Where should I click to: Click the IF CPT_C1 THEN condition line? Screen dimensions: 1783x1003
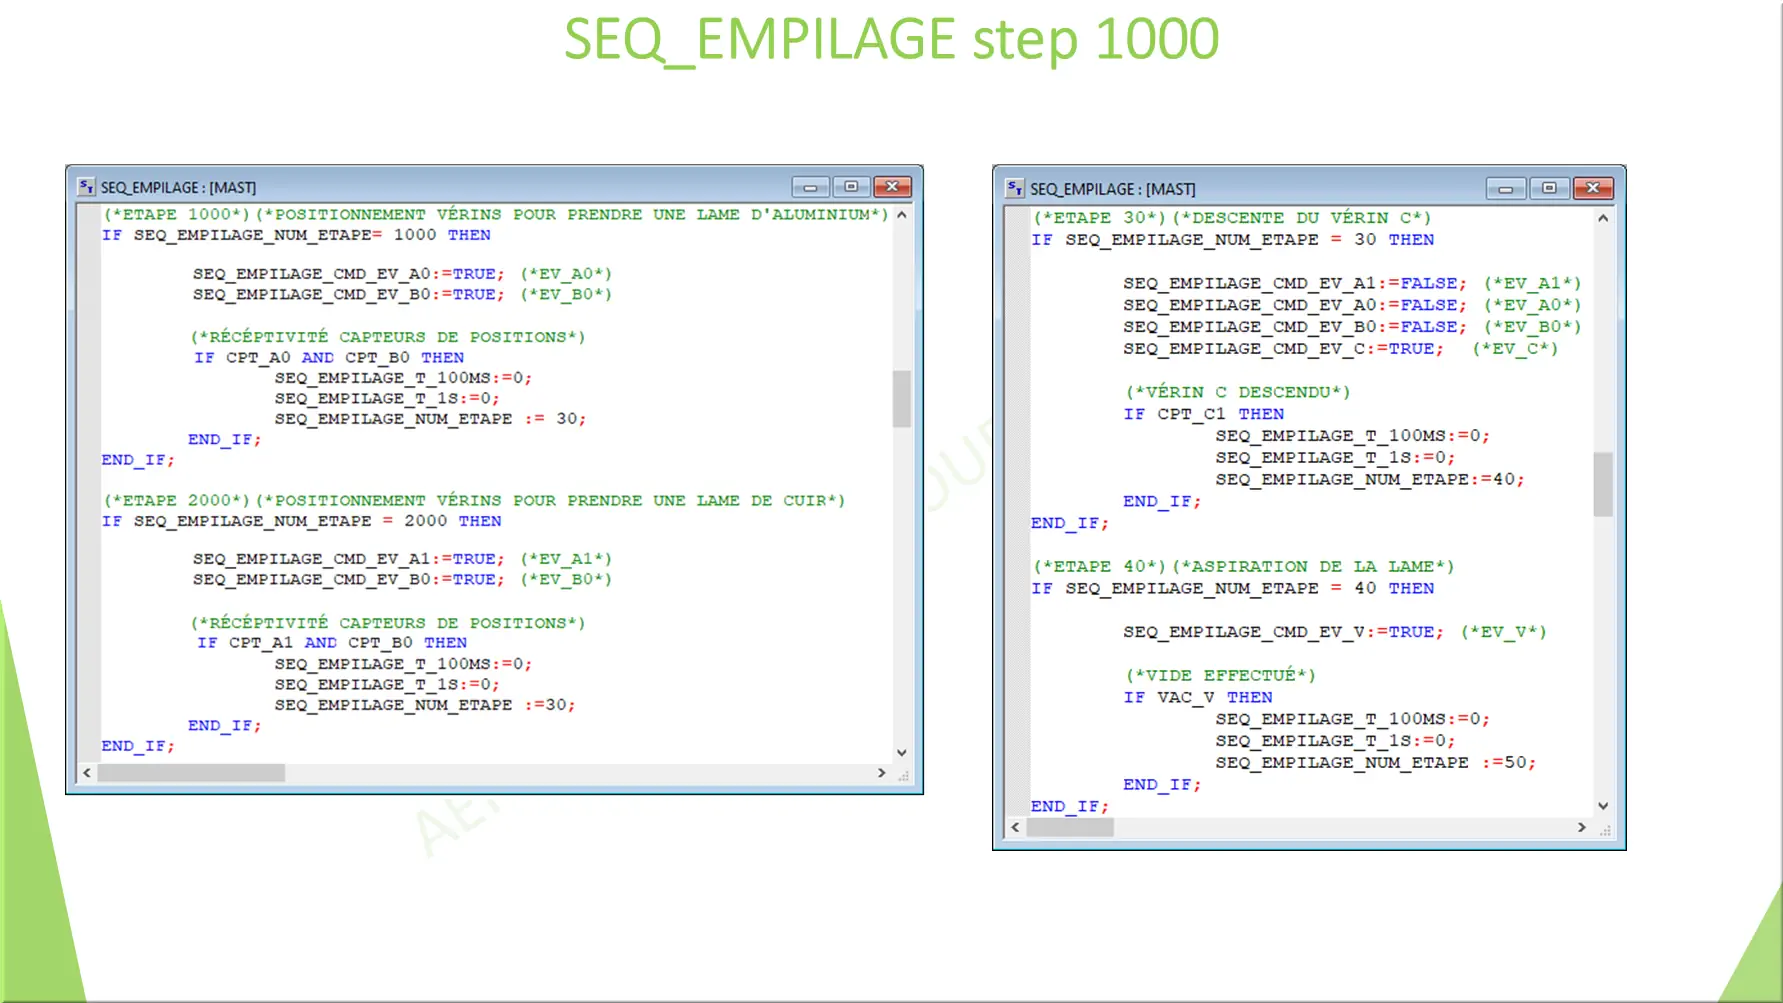click(1205, 413)
